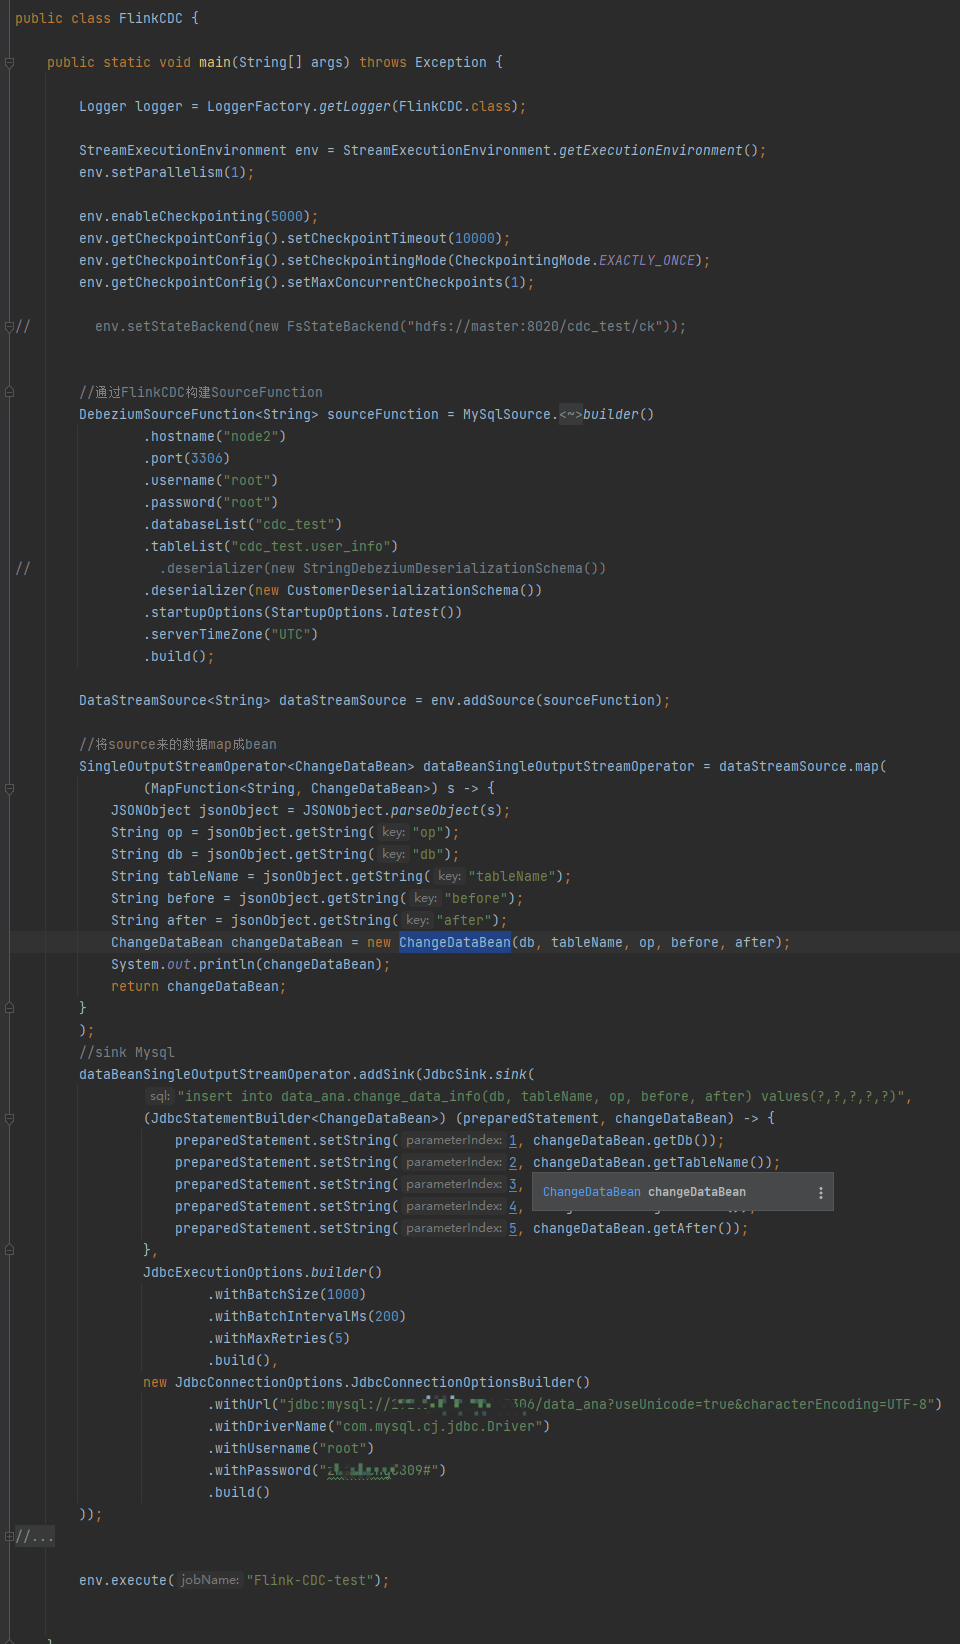
Task: Click the "sql:" parameter hint before the insert statement
Action: coord(160,1096)
